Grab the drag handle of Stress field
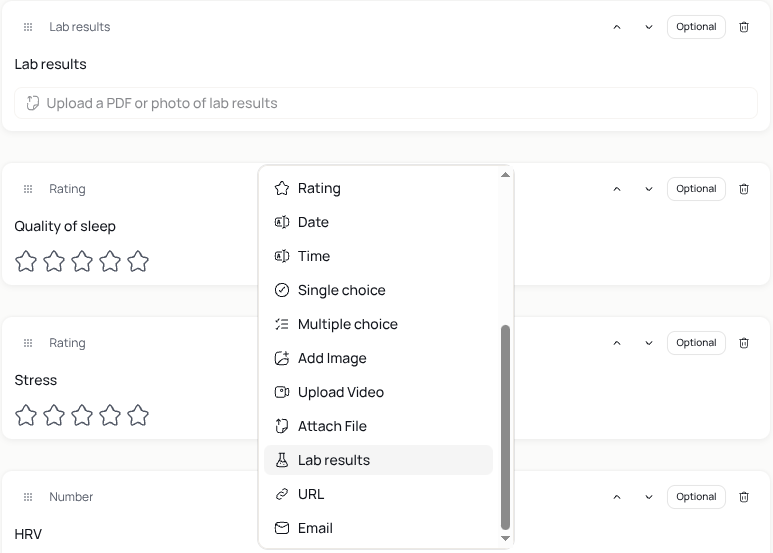The image size is (773, 553). 28,343
